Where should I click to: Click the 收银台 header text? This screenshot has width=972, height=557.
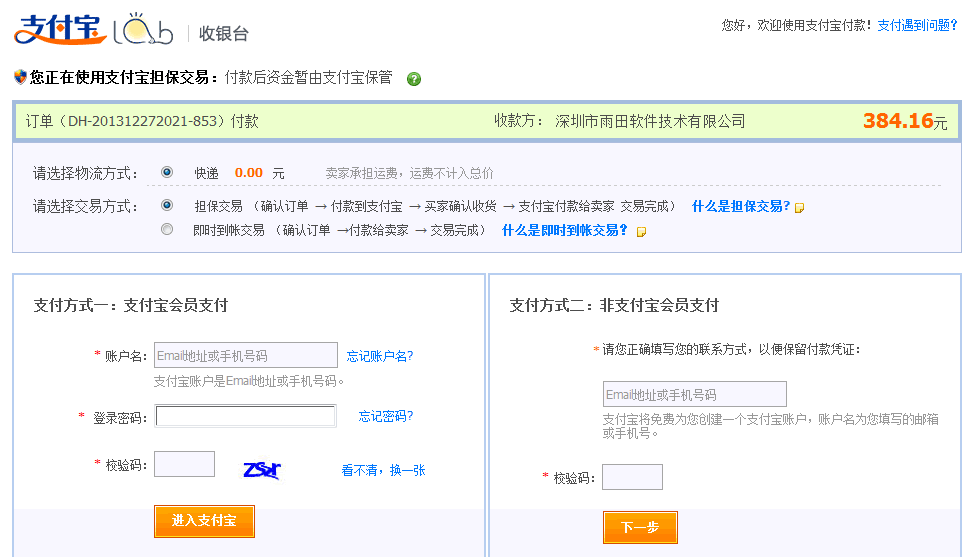pyautogui.click(x=224, y=33)
